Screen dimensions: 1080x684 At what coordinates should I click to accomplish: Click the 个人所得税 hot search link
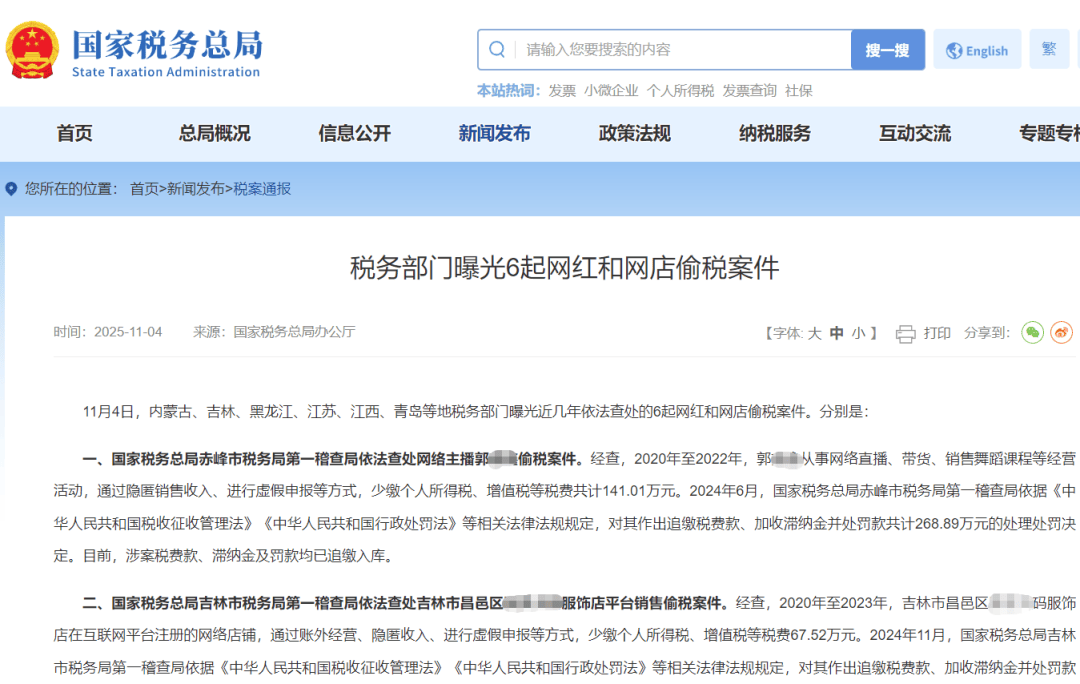click(x=680, y=91)
